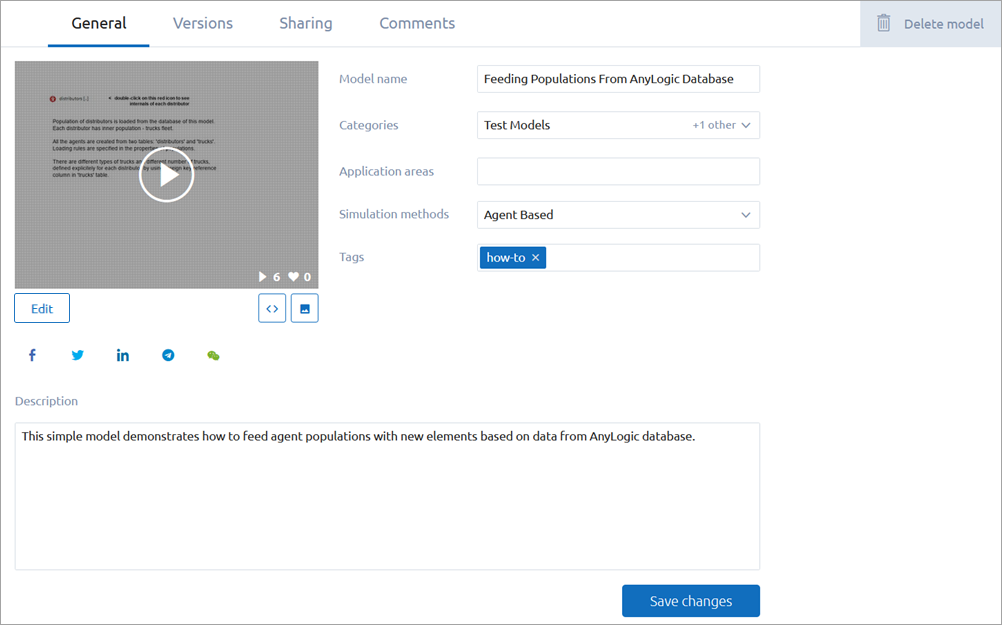Share the model on LinkedIn
The image size is (1002, 625).
pos(122,355)
